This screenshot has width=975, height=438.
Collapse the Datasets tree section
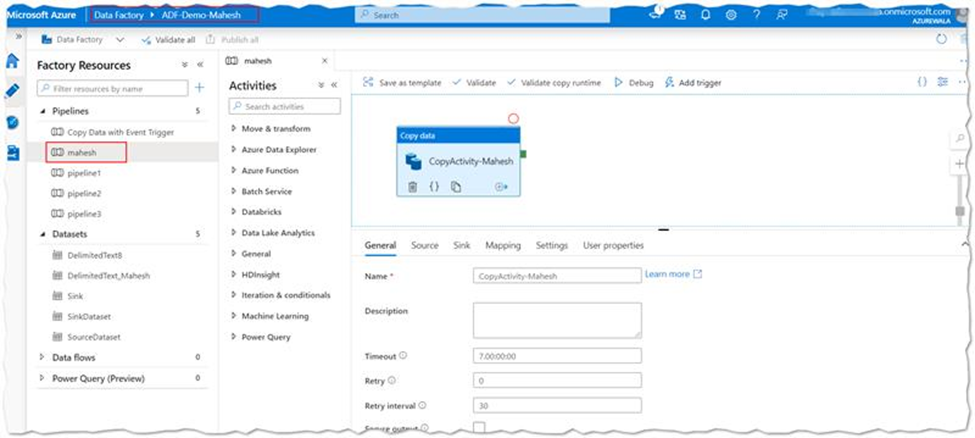coord(43,235)
